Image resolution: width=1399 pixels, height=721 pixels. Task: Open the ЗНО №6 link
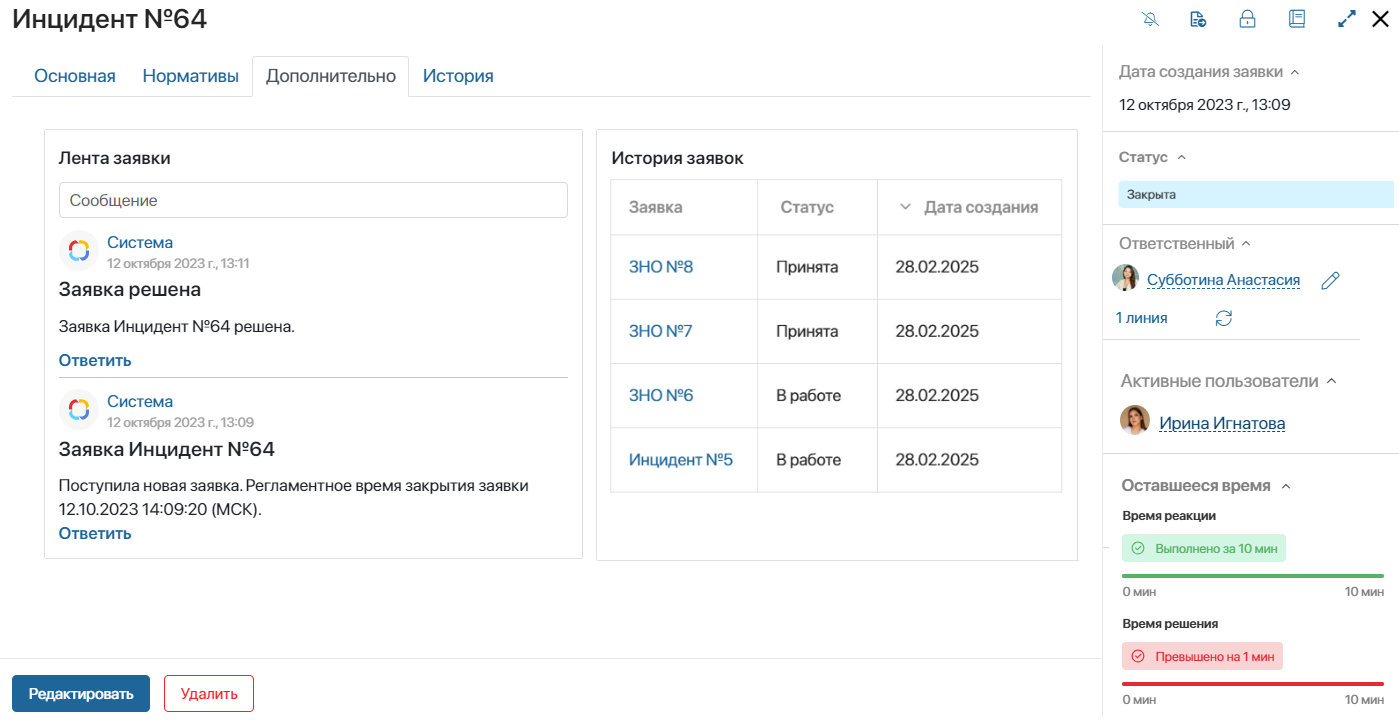tap(661, 395)
